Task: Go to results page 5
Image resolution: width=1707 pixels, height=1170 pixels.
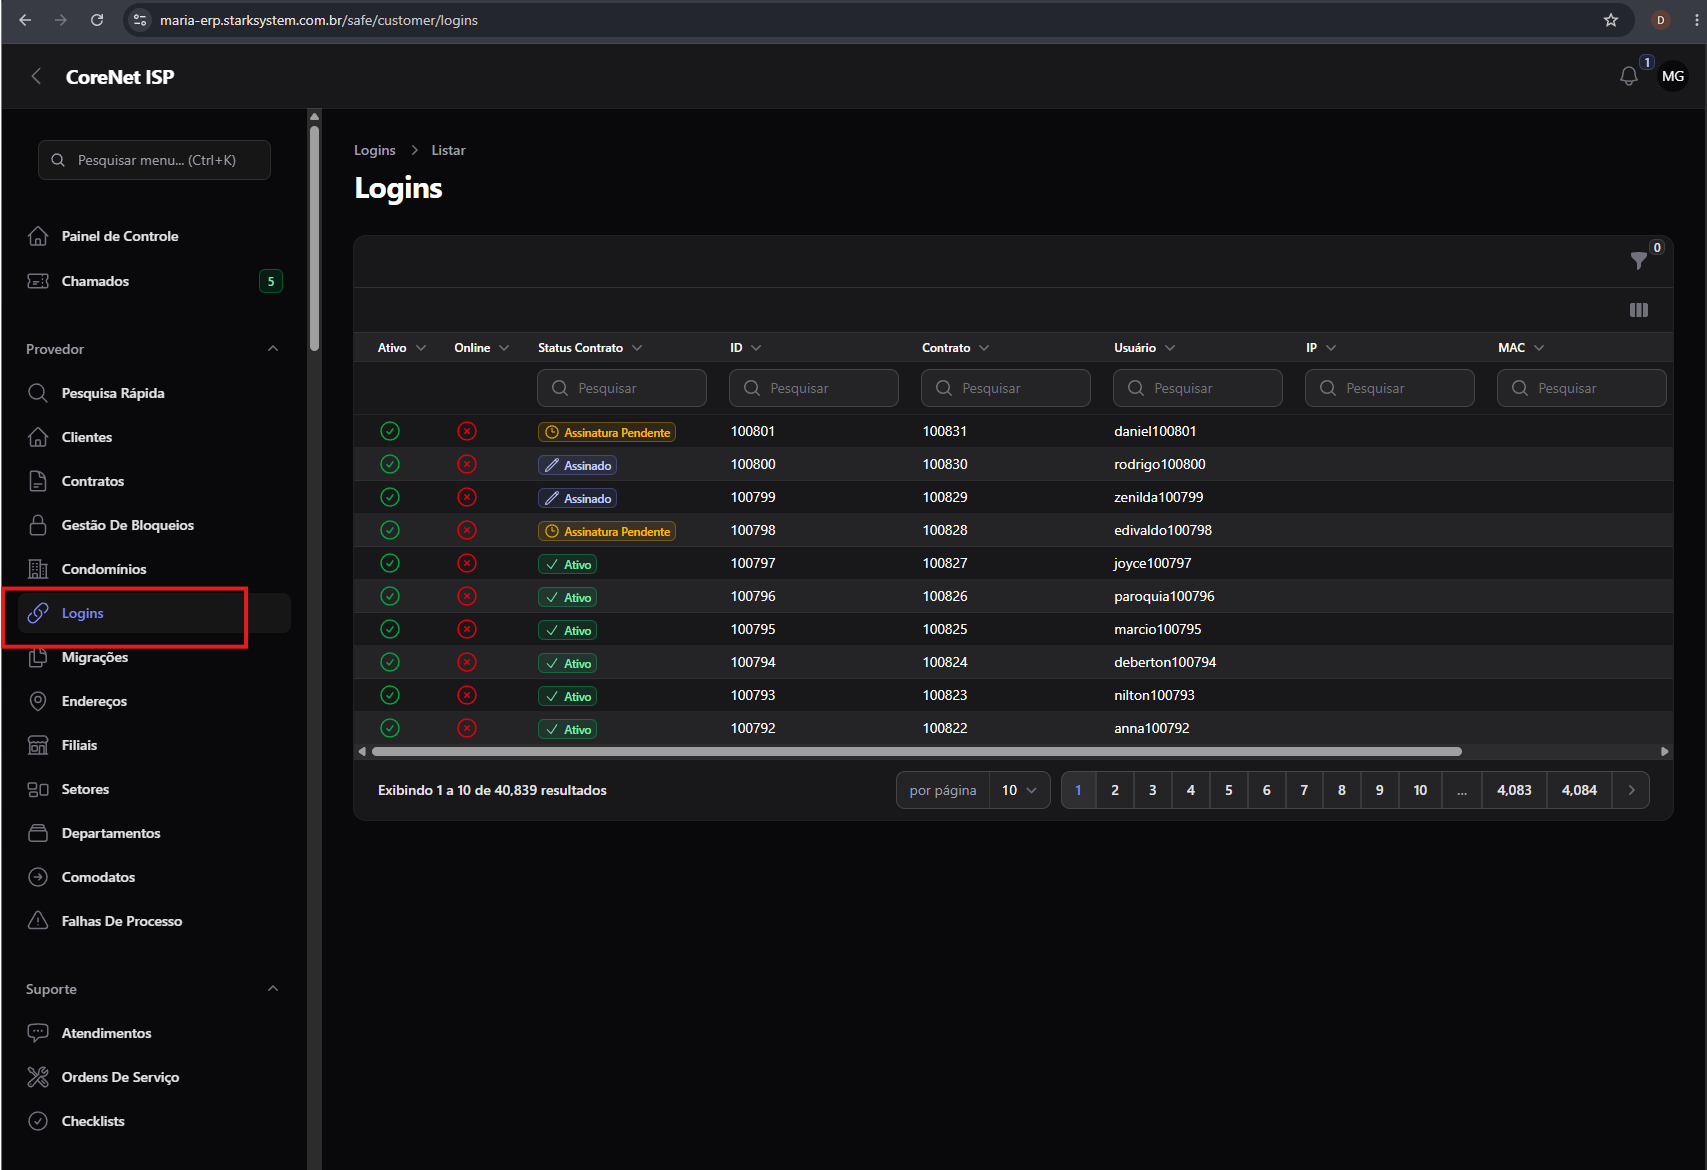Action: click(x=1228, y=790)
